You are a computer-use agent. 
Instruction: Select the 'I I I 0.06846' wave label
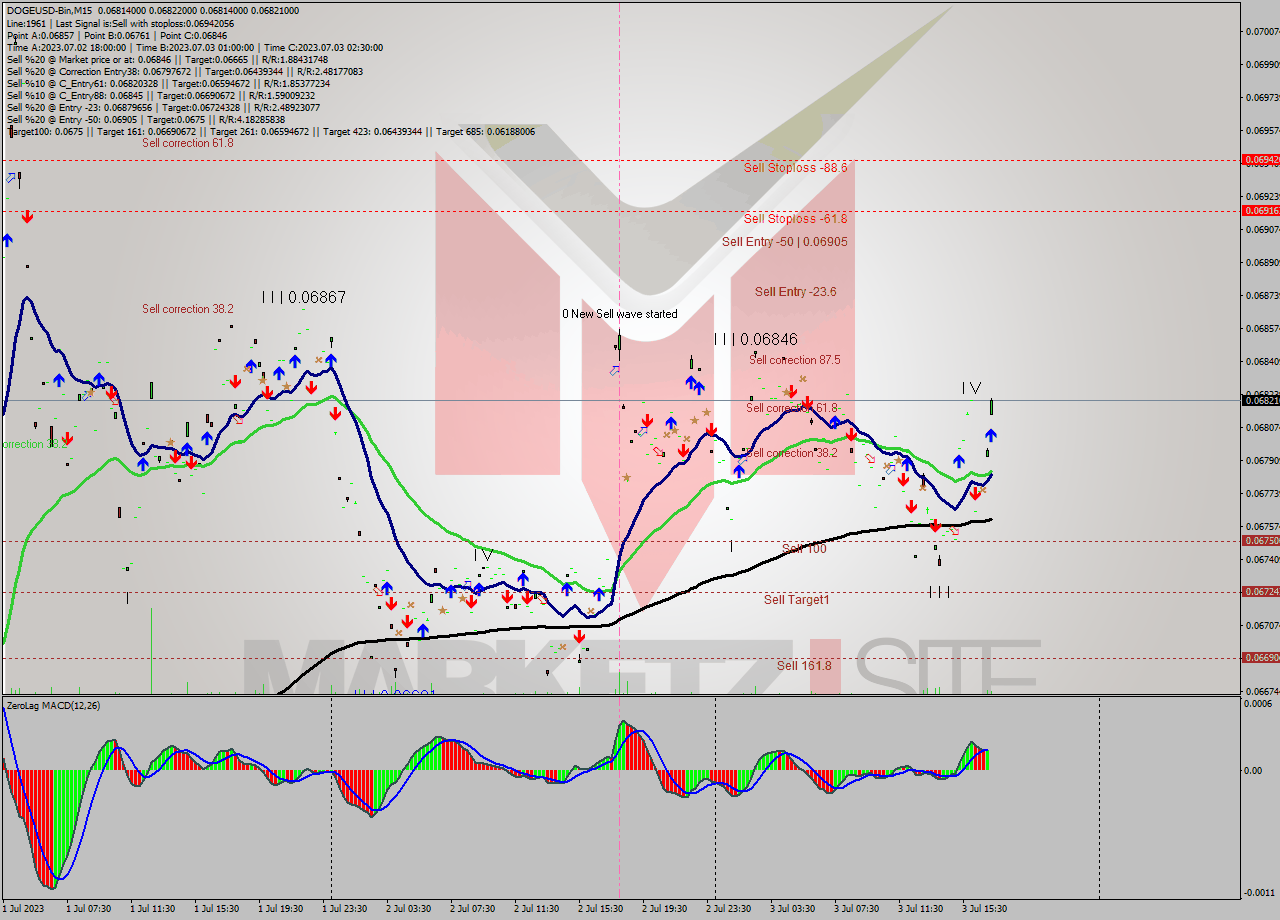pyautogui.click(x=755, y=340)
